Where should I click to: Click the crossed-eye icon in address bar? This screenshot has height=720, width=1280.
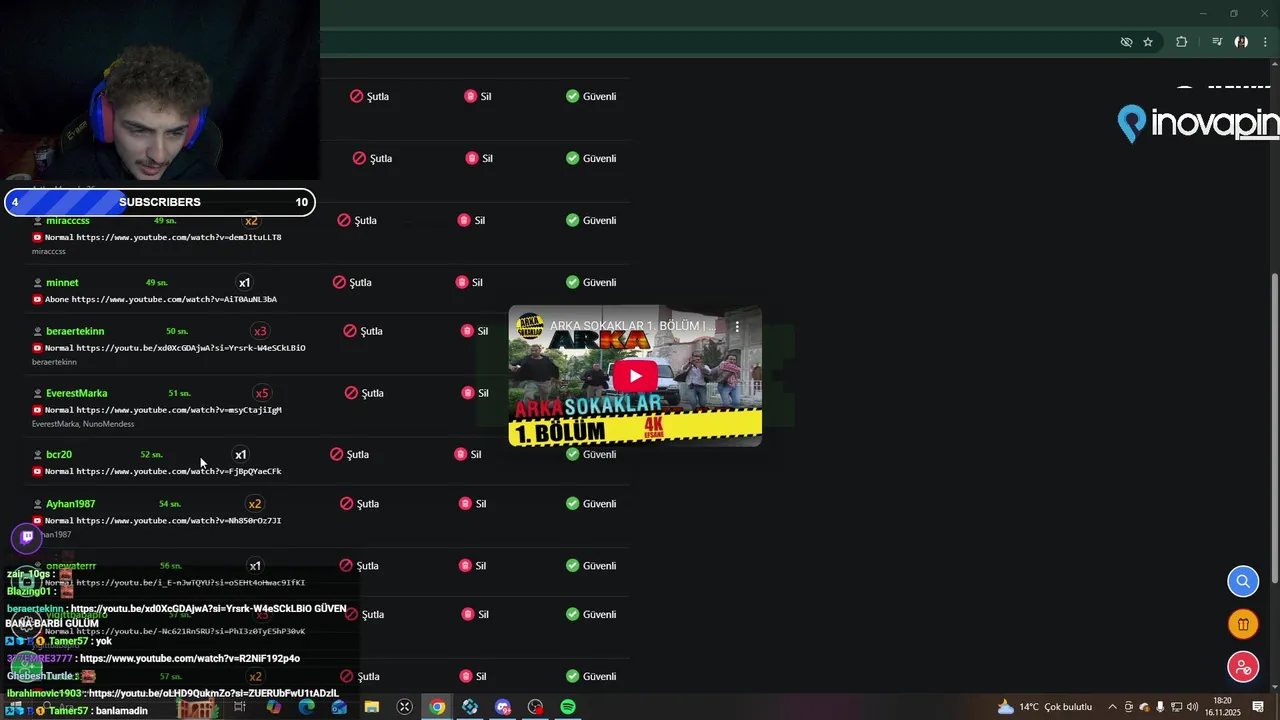pos(1126,42)
